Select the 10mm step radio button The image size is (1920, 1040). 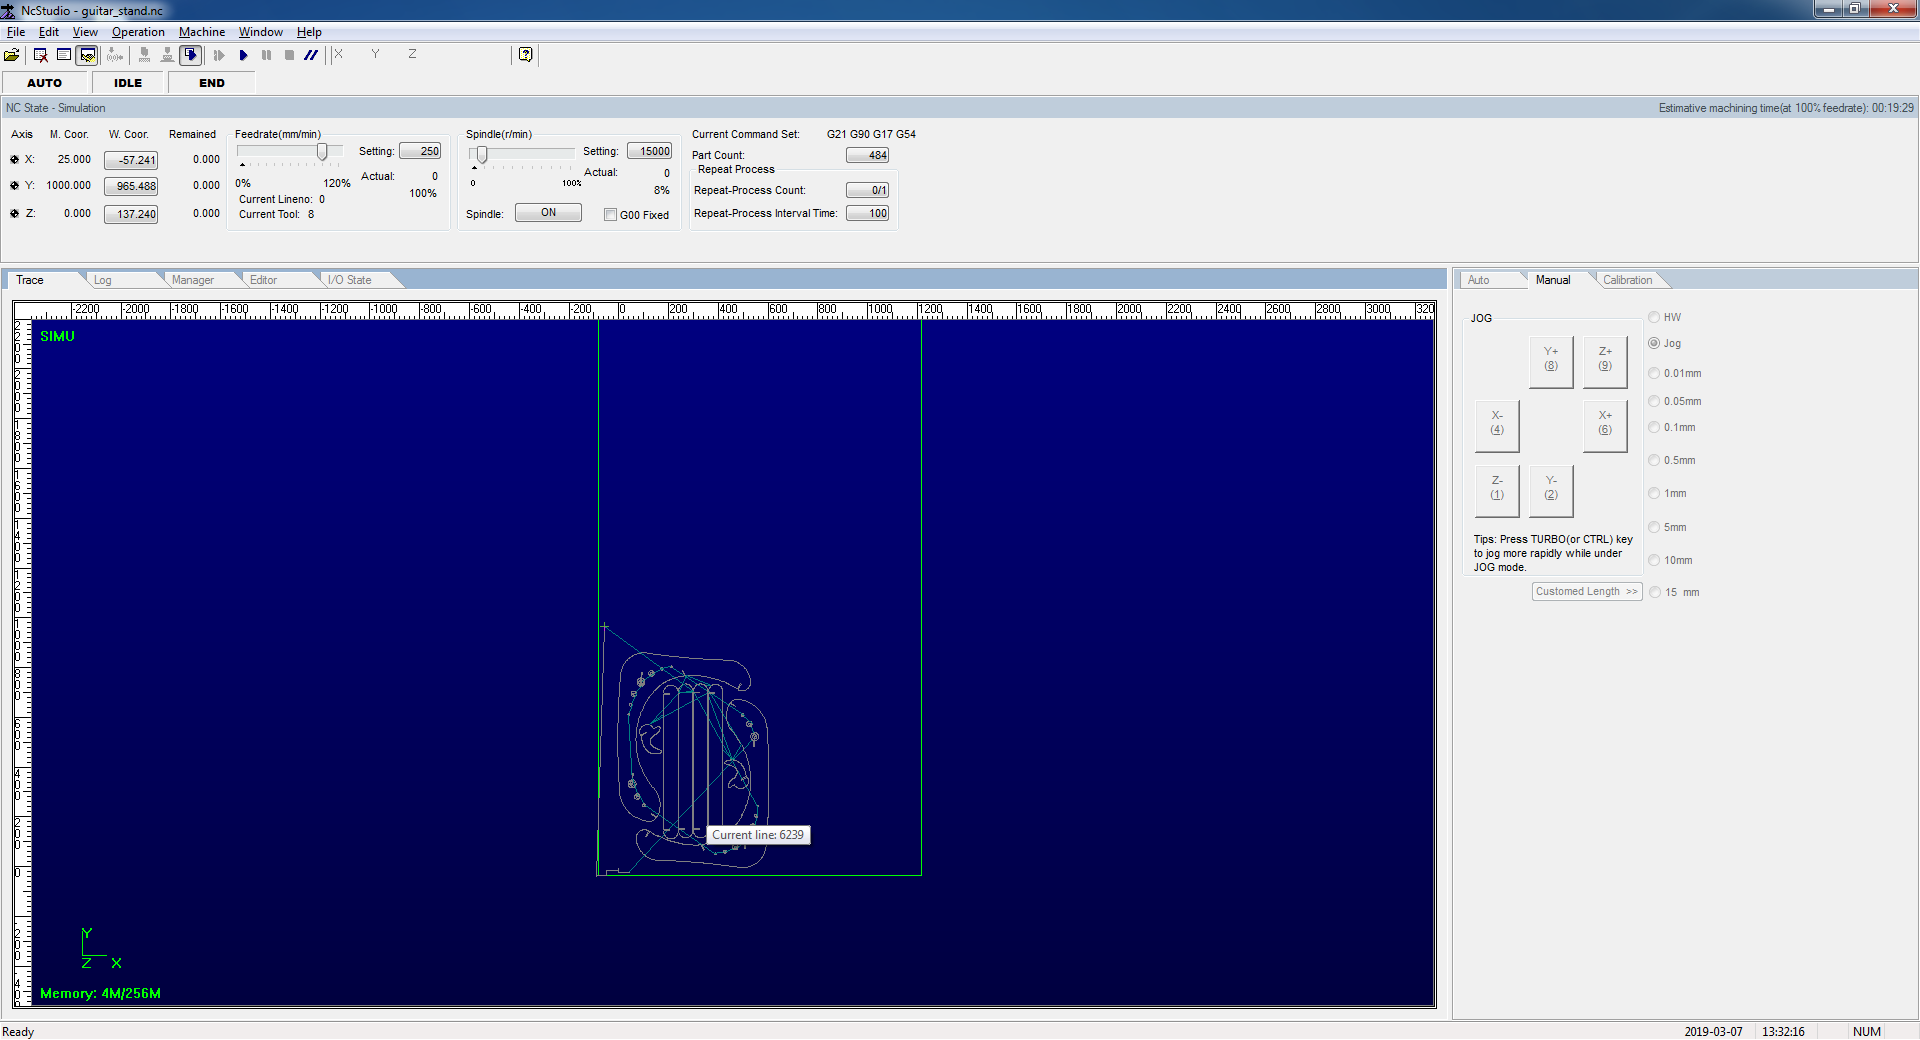coord(1654,560)
